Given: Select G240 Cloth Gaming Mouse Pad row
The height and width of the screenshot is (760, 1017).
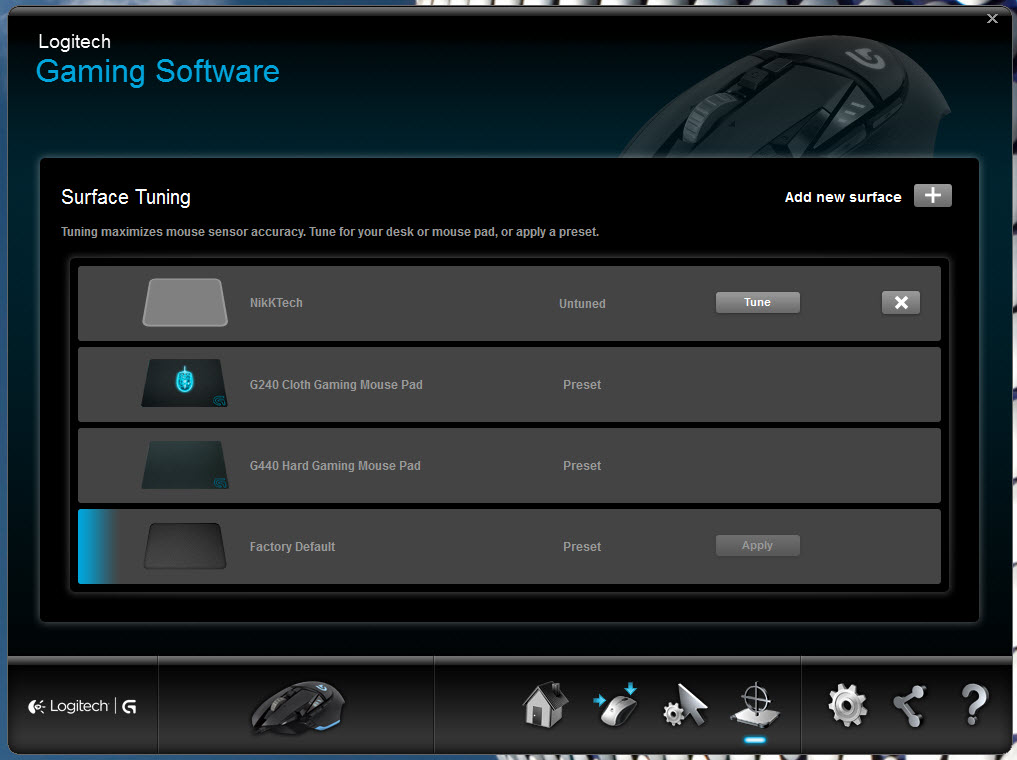Looking at the screenshot, I should click(x=509, y=385).
